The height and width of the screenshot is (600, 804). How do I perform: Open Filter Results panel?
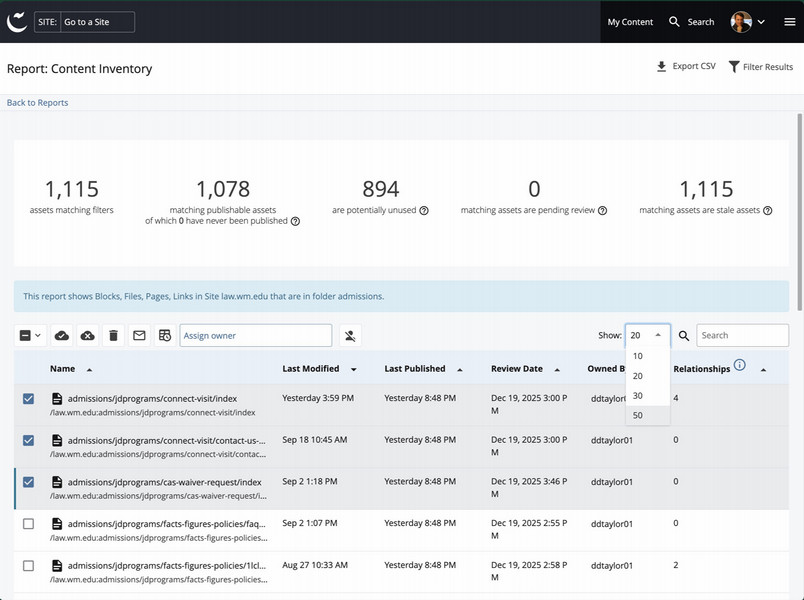point(761,67)
